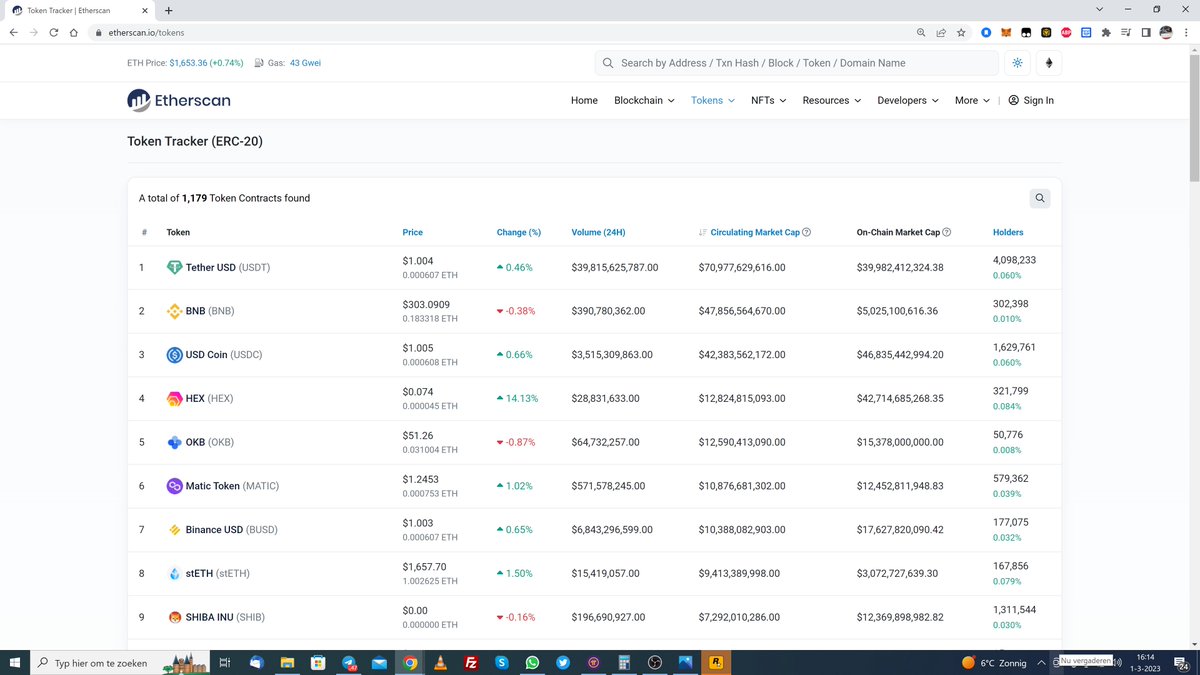The image size is (1200, 675).
Task: Toggle the site theme sun icon
Action: click(x=1018, y=63)
